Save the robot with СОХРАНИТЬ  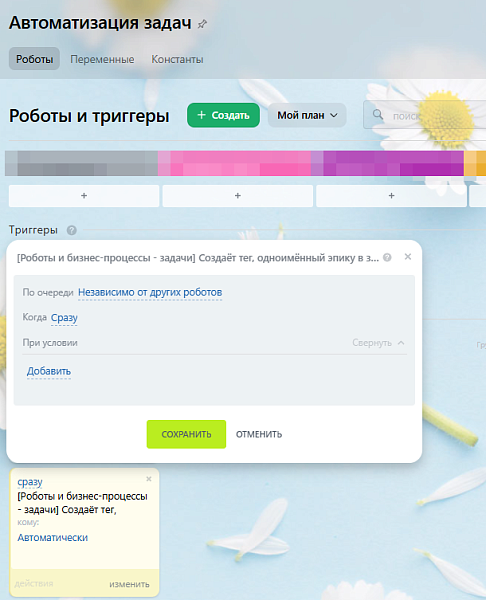(186, 434)
